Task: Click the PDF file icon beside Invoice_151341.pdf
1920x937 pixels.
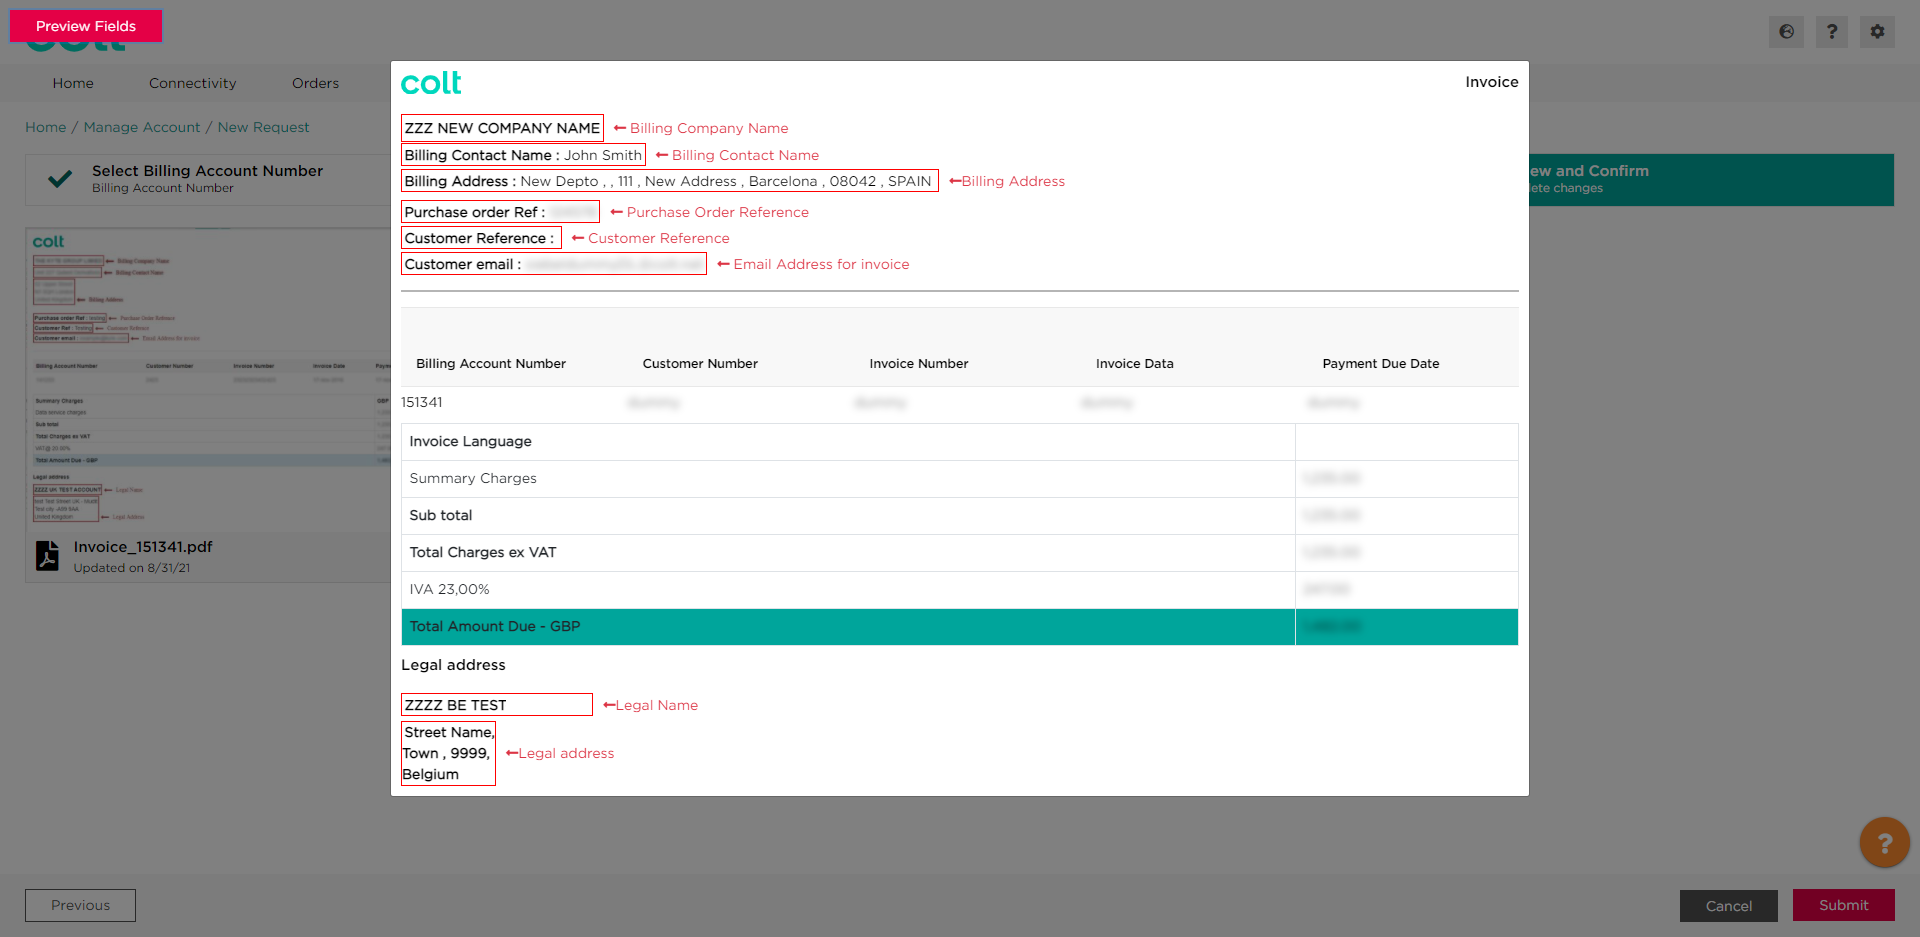Action: coord(47,556)
